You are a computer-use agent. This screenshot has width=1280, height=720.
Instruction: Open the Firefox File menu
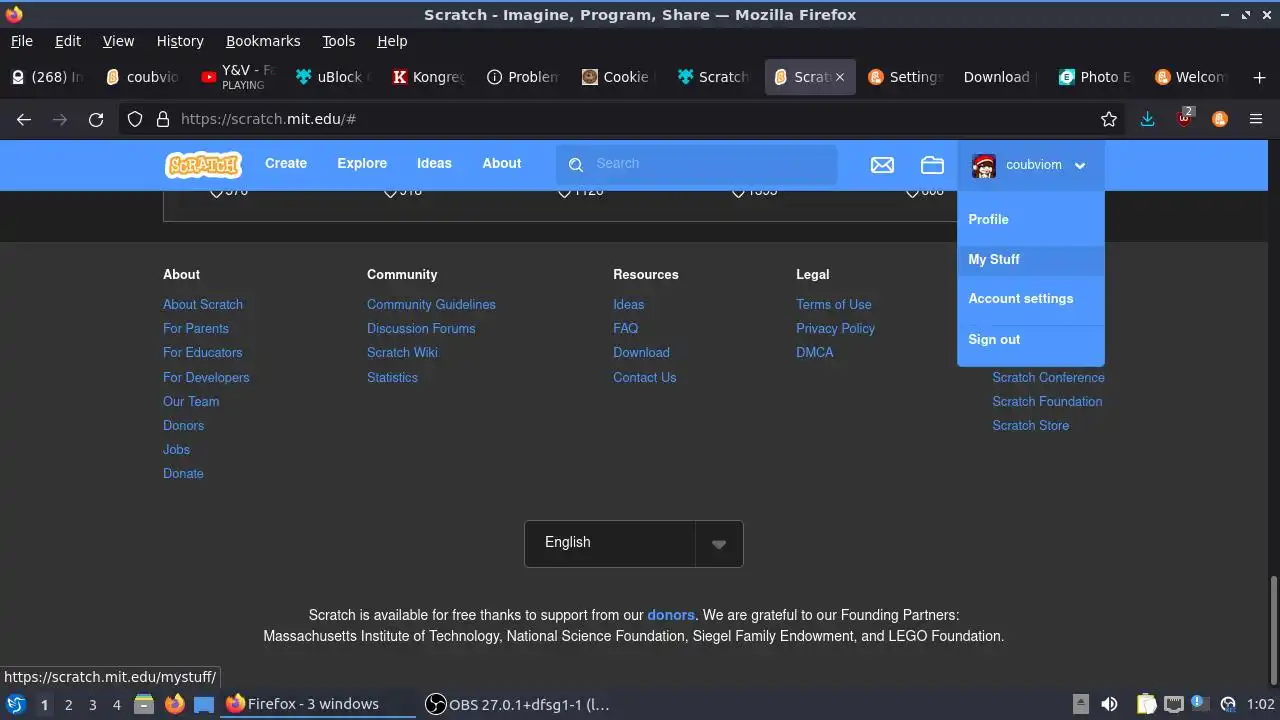point(22,41)
